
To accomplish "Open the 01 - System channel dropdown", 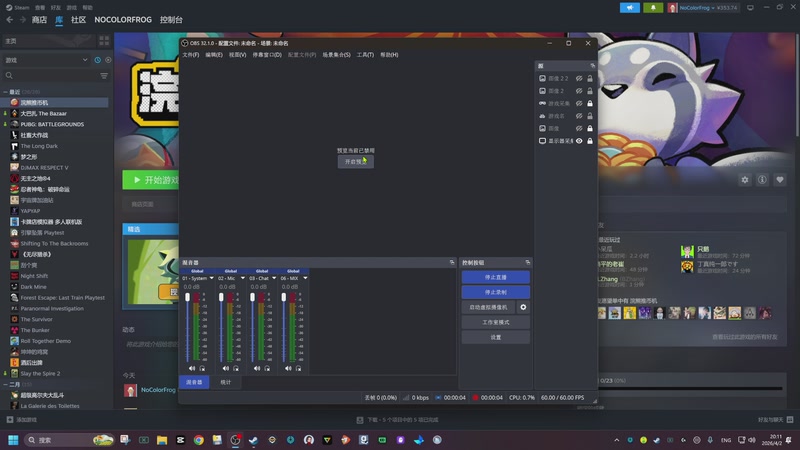I will (211, 278).
